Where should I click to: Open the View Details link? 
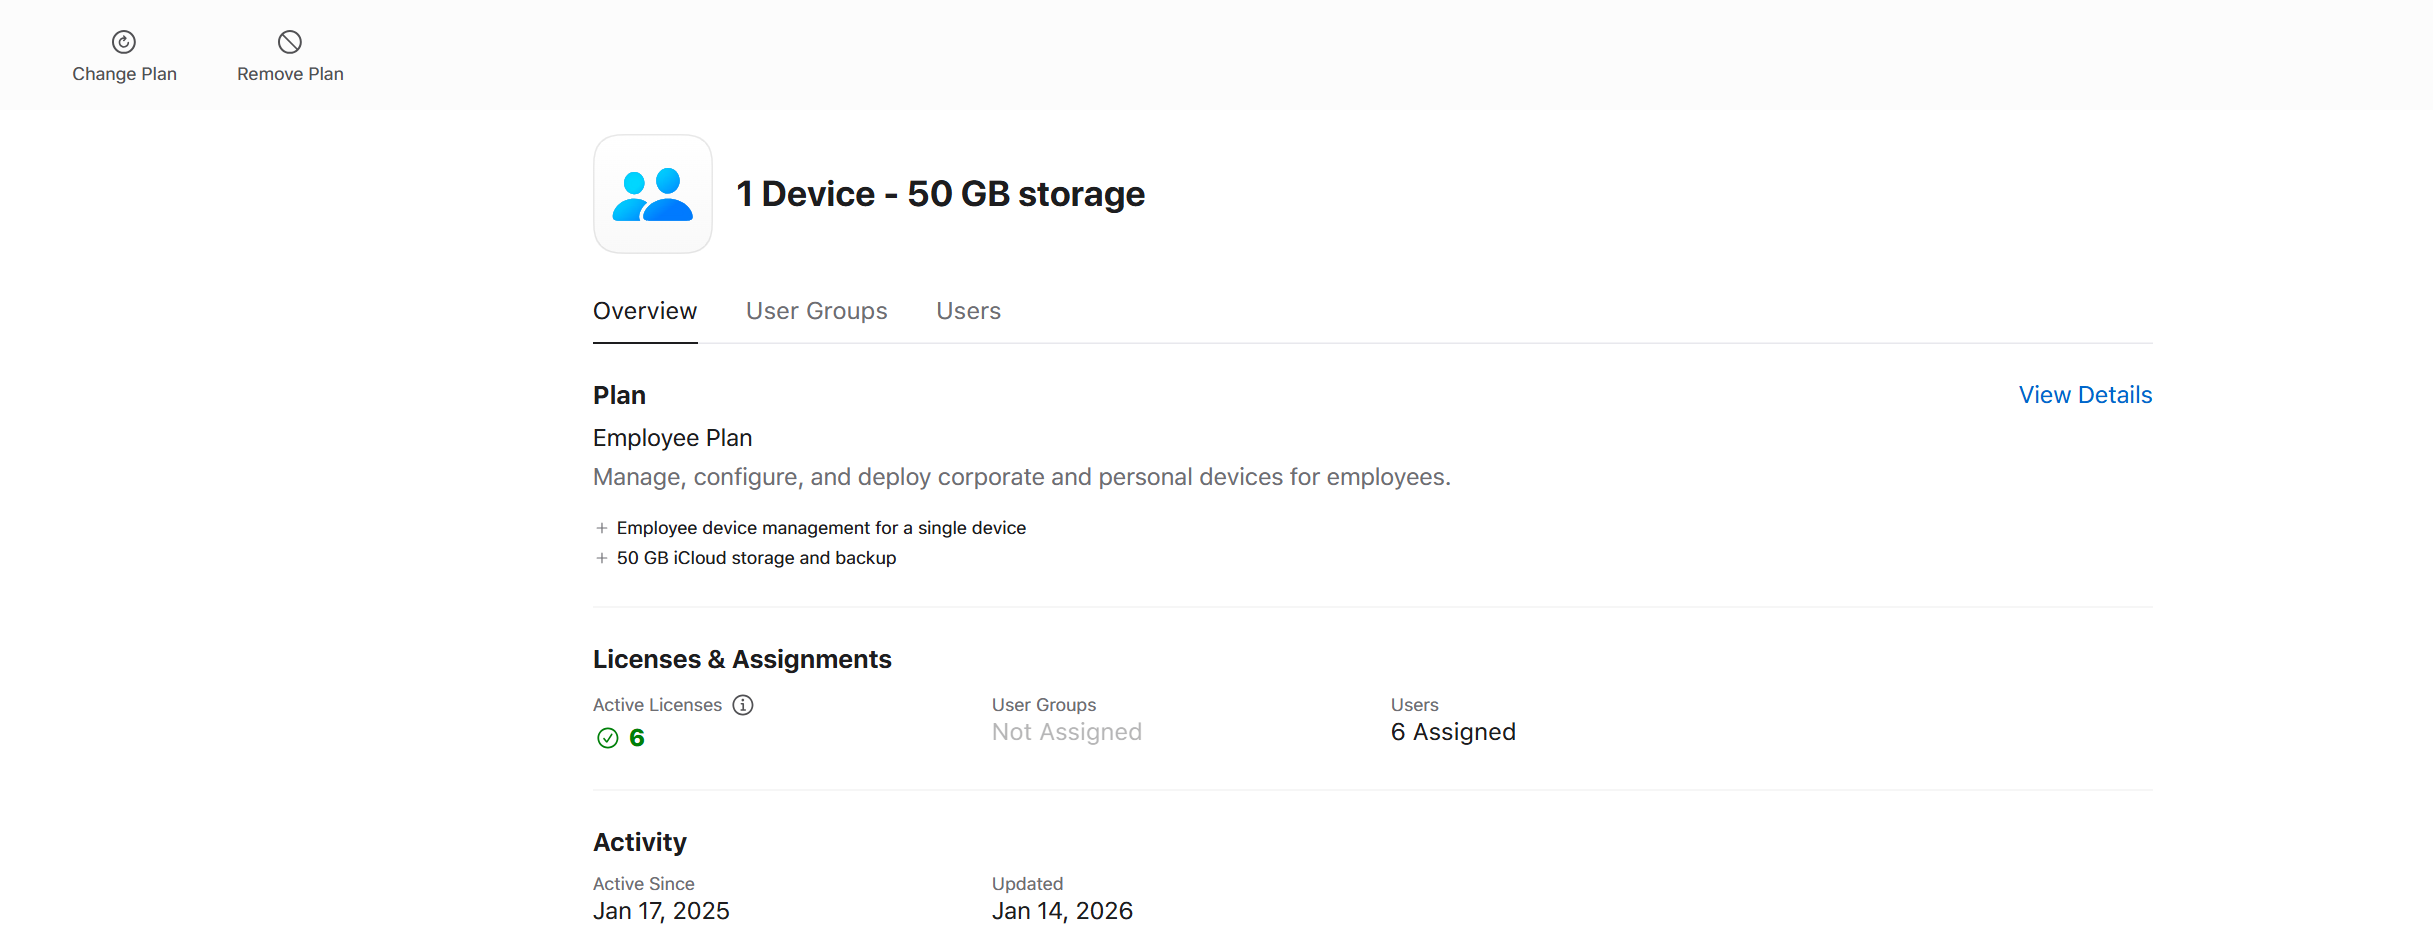2085,395
